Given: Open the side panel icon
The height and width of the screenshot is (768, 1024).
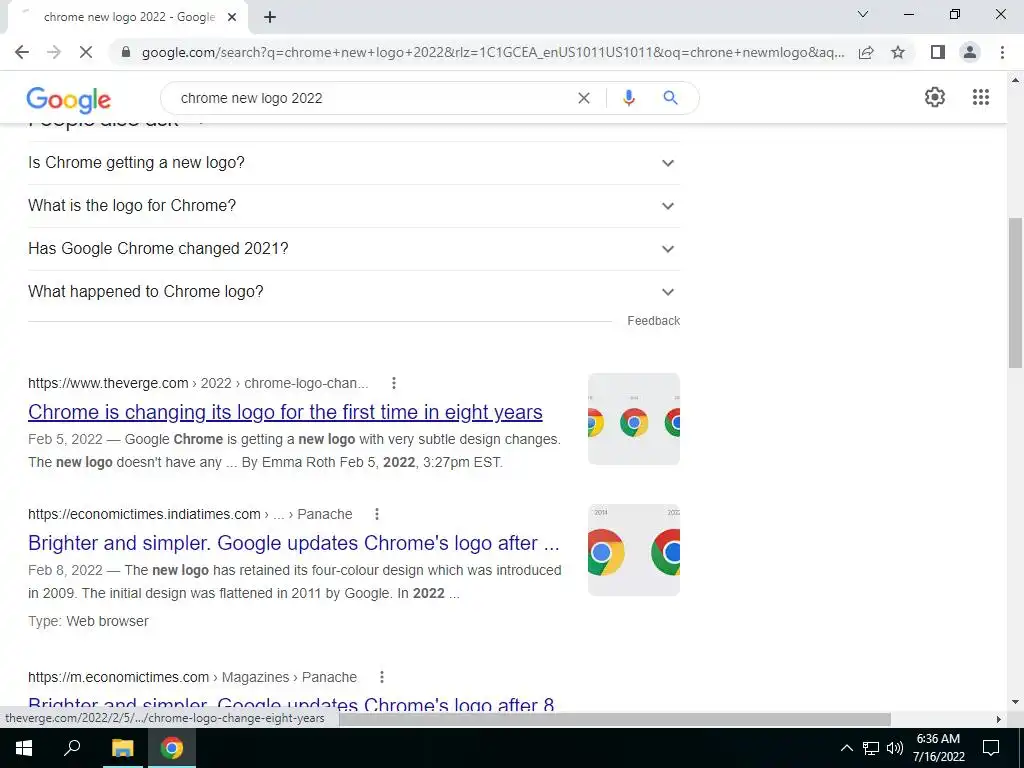Looking at the screenshot, I should 938,52.
